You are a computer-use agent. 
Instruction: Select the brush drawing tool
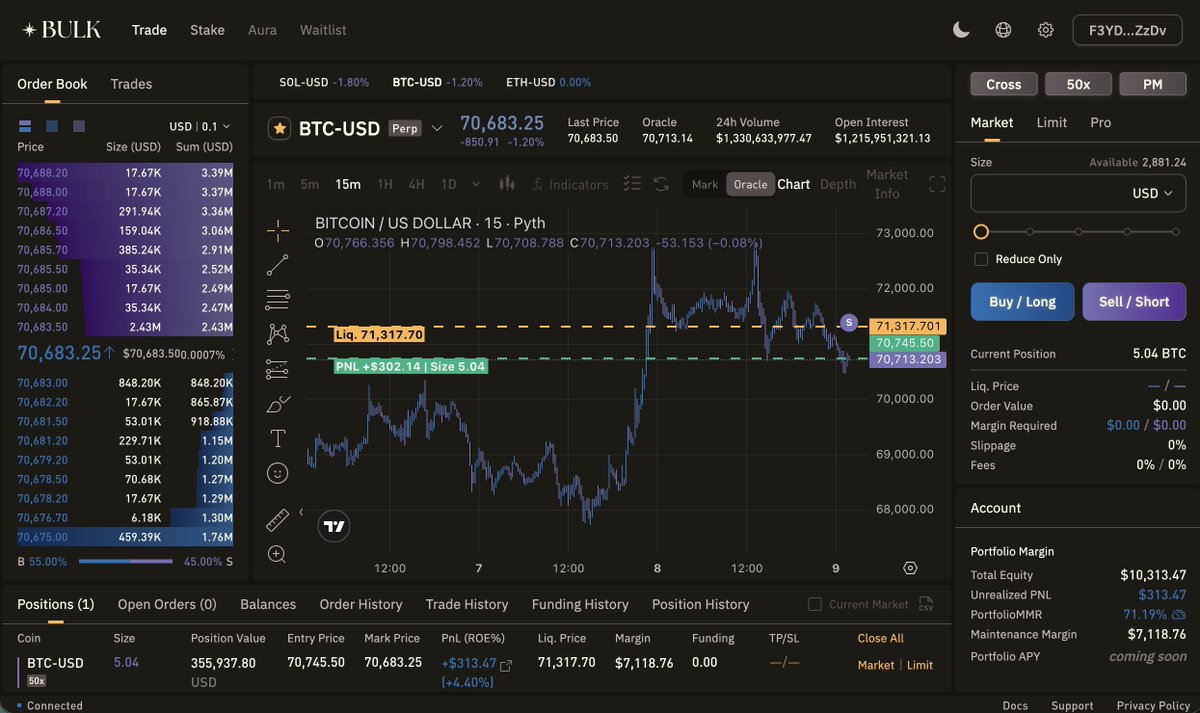[278, 404]
